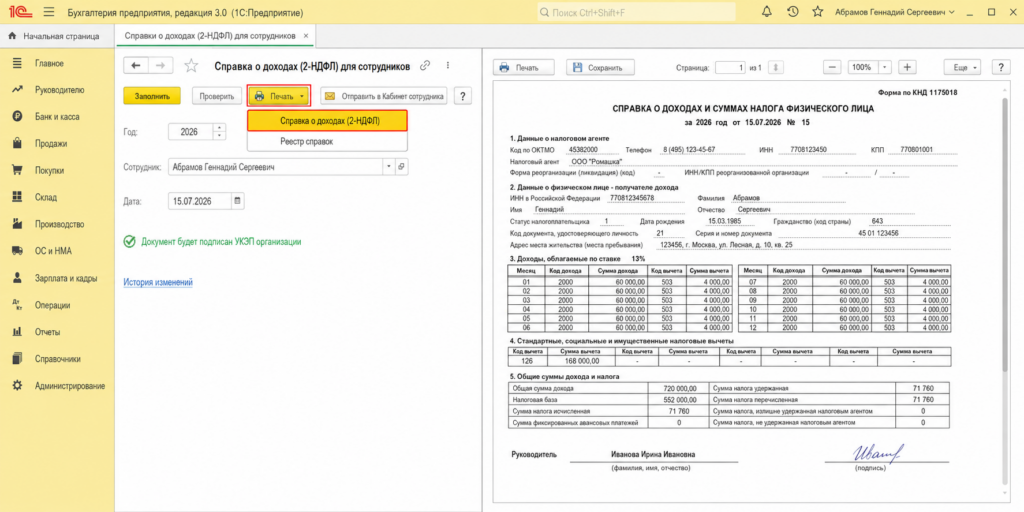Click Печать button in the preview toolbar
Image resolution: width=1024 pixels, height=512 pixels.
[x=524, y=67]
